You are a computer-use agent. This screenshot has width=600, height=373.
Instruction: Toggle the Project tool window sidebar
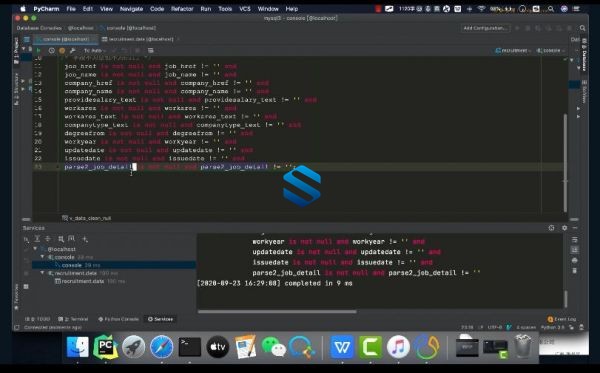(x=16, y=50)
